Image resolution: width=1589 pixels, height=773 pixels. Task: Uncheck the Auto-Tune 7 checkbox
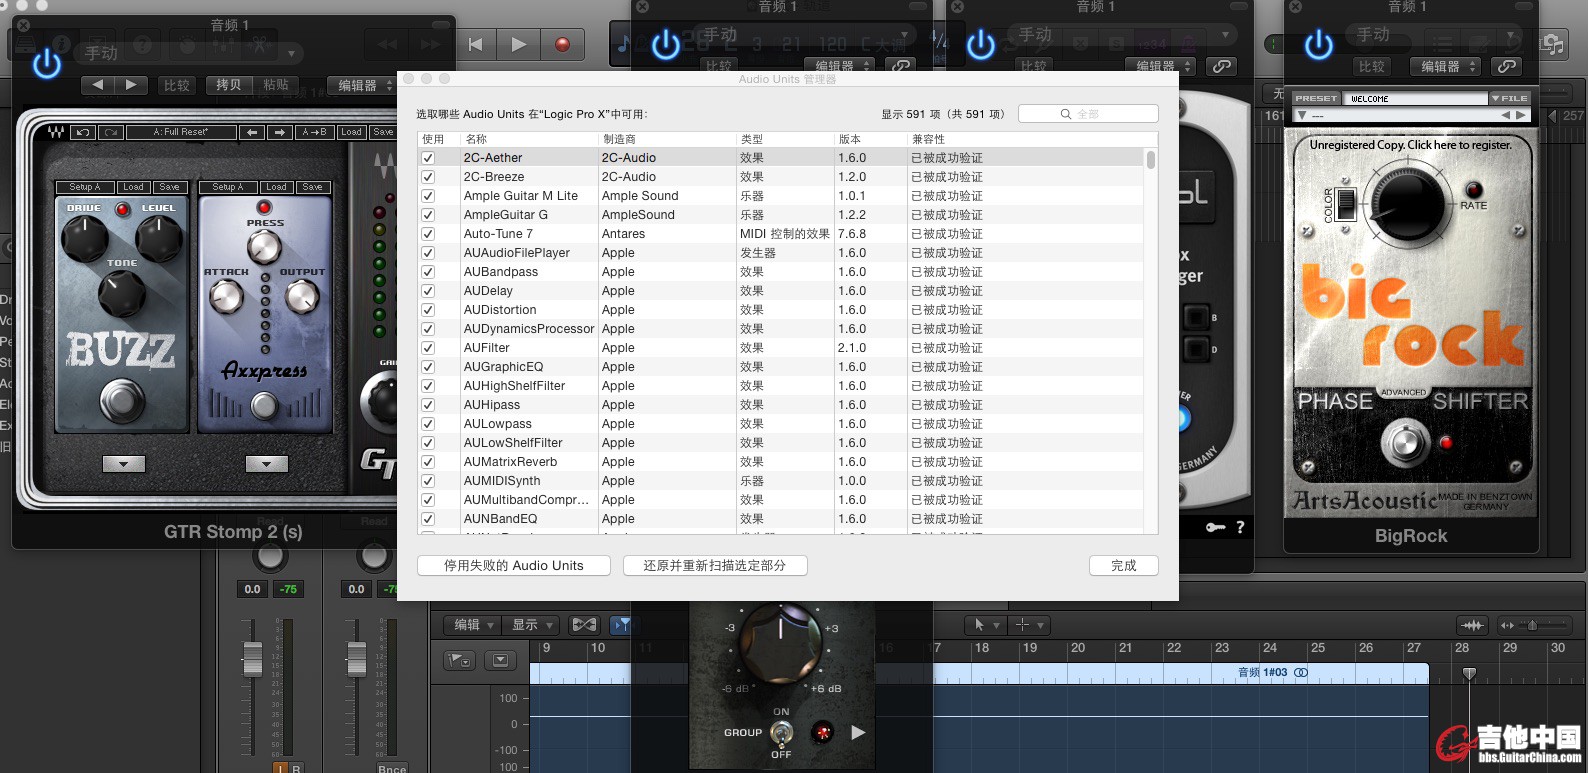coord(428,234)
